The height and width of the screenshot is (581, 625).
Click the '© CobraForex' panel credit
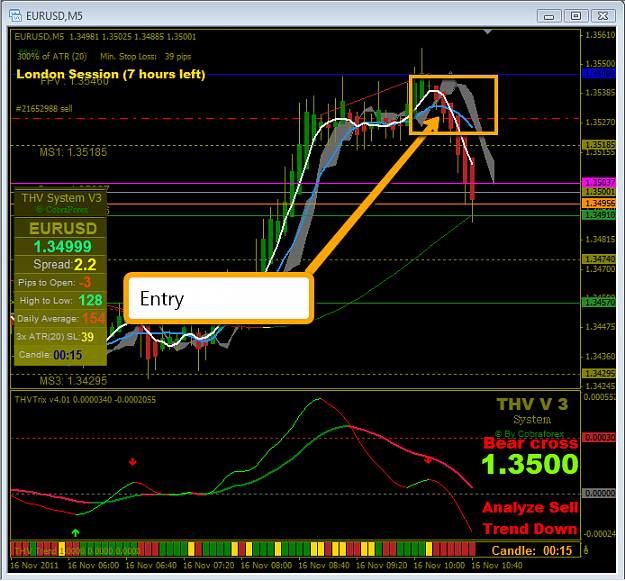[x=62, y=210]
